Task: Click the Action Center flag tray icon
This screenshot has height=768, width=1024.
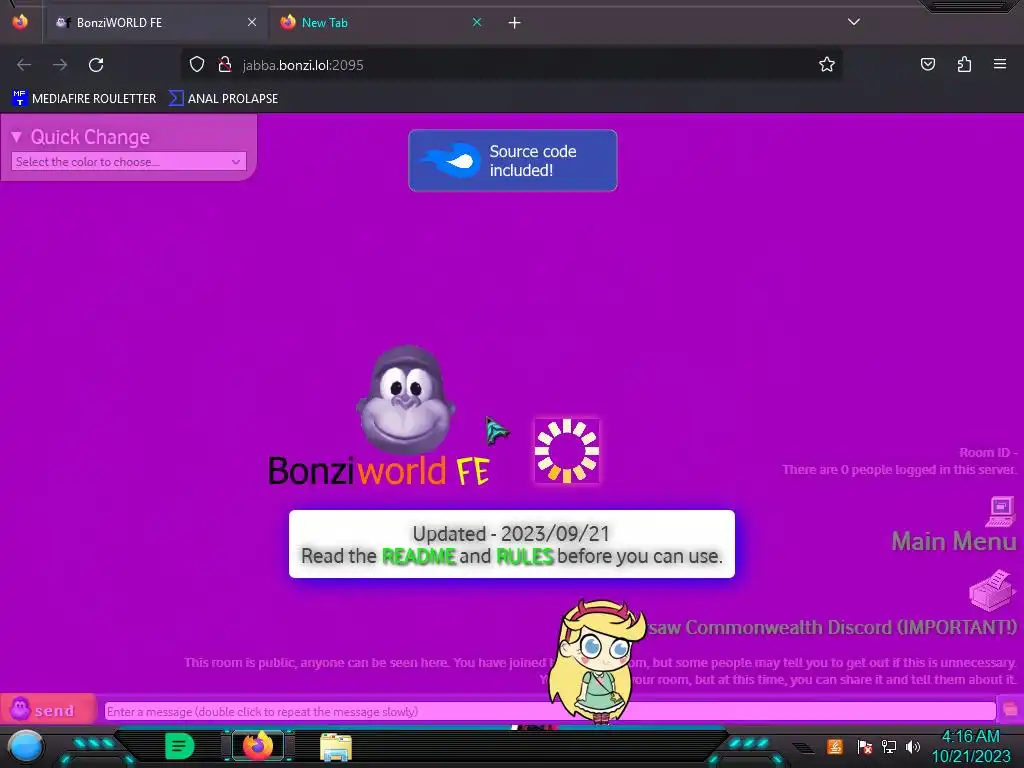Action: point(864,746)
